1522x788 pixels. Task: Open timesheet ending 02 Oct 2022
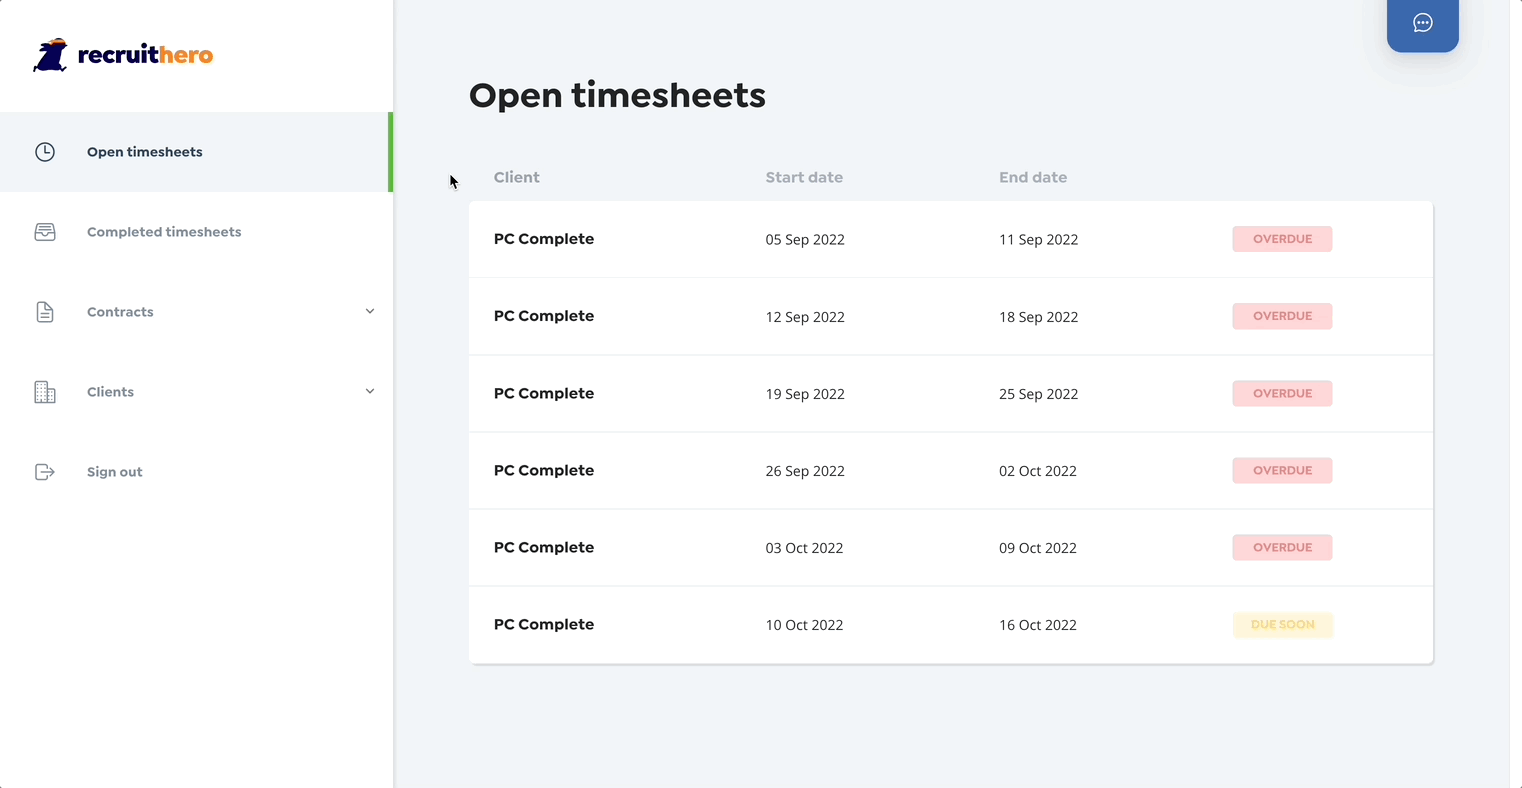point(1037,471)
